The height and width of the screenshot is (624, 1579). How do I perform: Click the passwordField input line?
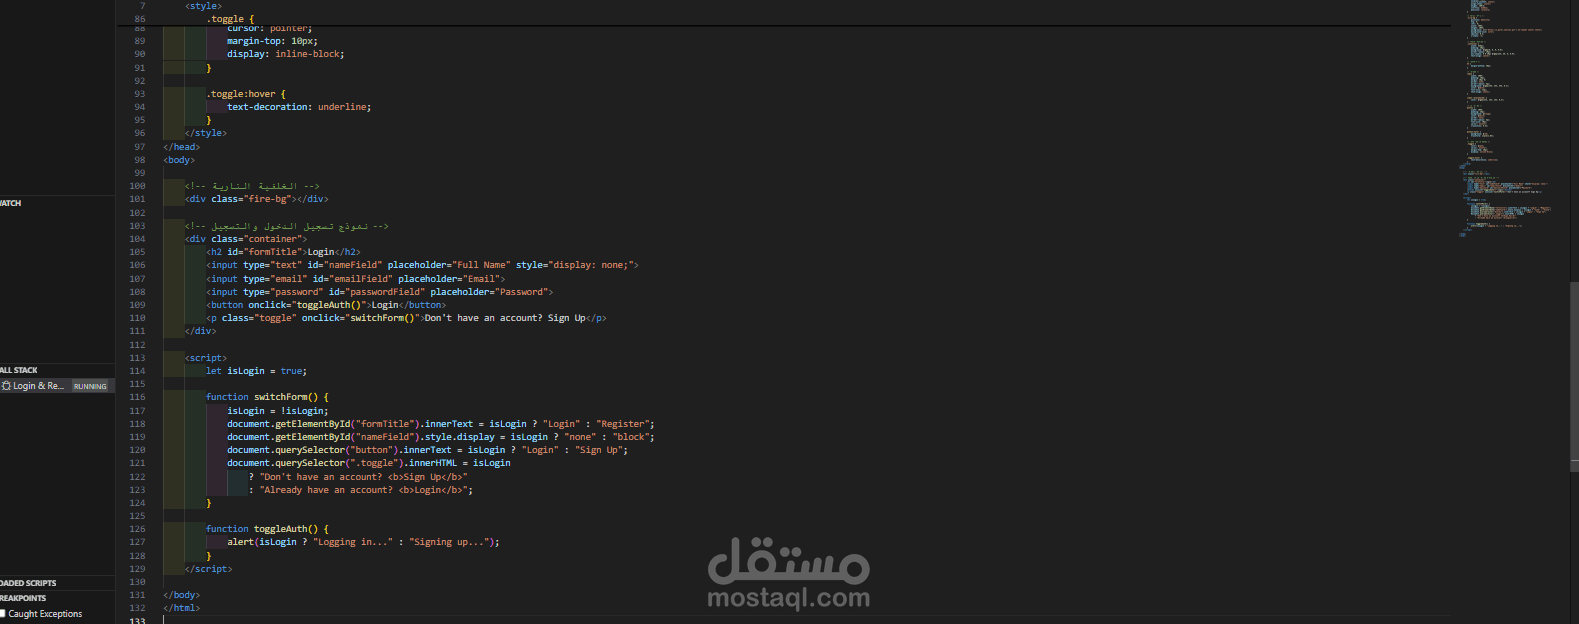(380, 292)
